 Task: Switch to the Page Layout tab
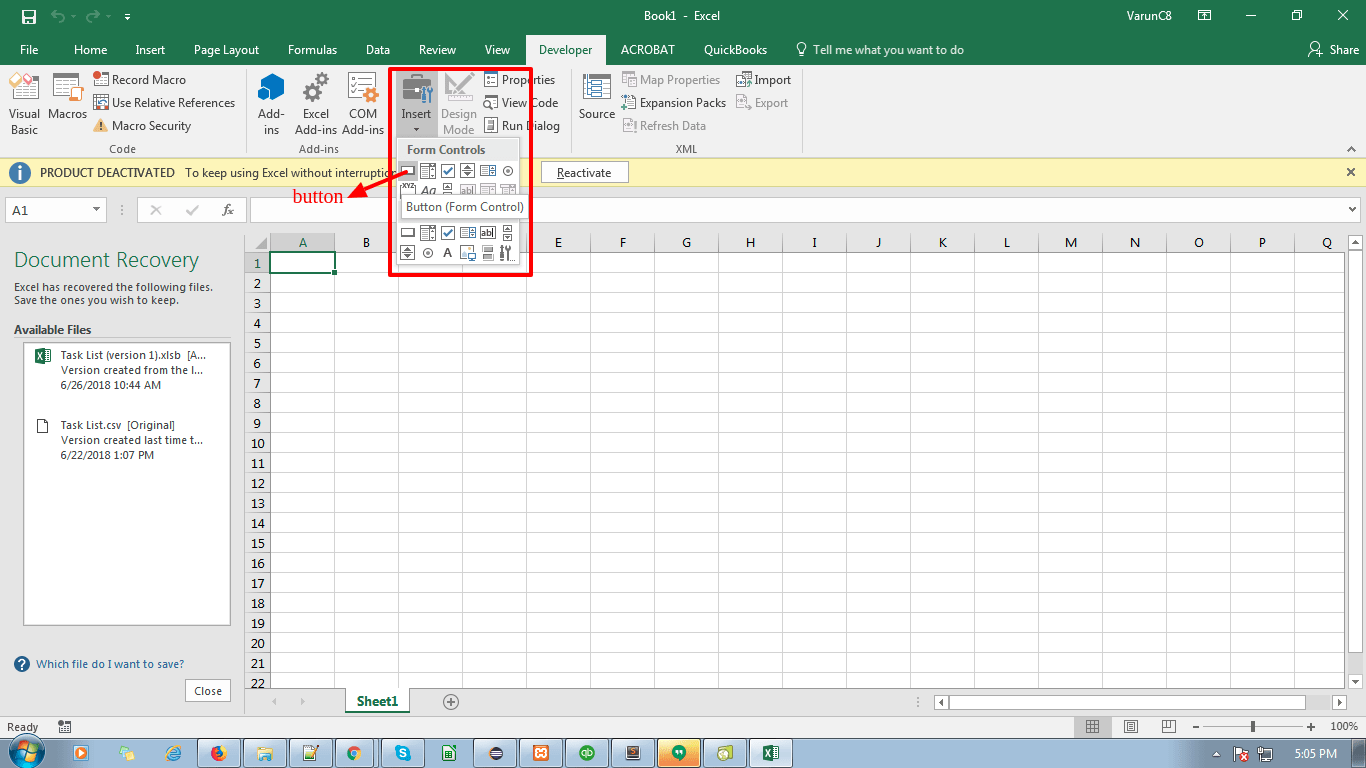pos(226,50)
